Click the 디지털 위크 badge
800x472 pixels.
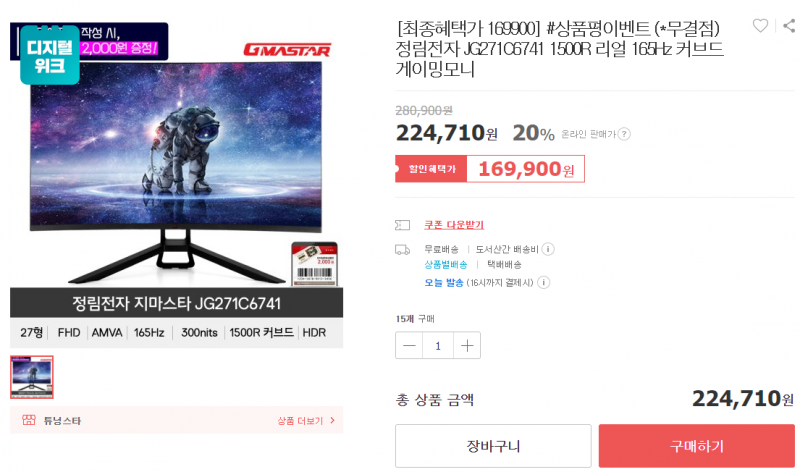pos(49,55)
